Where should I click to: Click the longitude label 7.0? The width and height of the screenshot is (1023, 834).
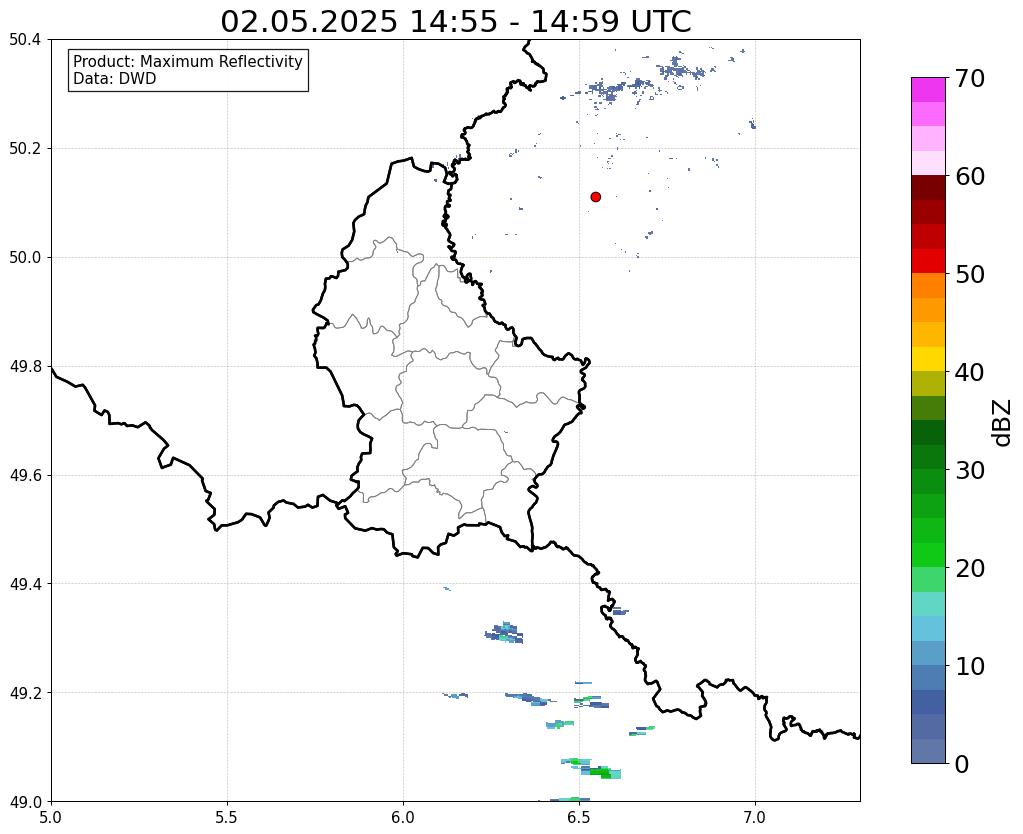pos(755,818)
